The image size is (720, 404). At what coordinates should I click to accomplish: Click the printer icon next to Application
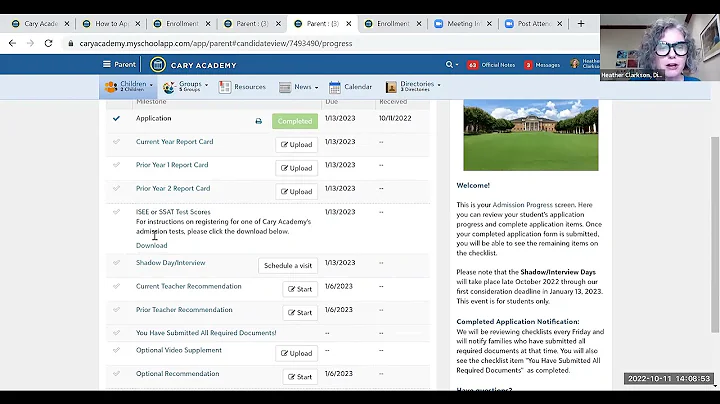[259, 121]
